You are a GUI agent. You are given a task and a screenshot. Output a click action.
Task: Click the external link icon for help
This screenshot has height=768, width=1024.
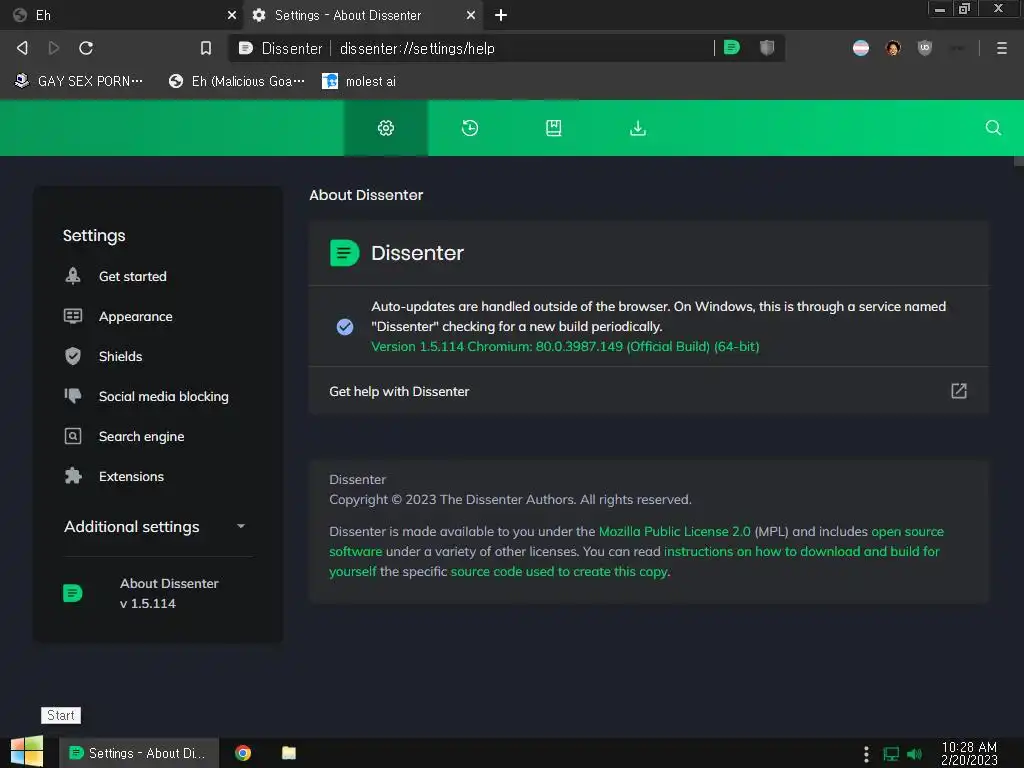click(958, 391)
